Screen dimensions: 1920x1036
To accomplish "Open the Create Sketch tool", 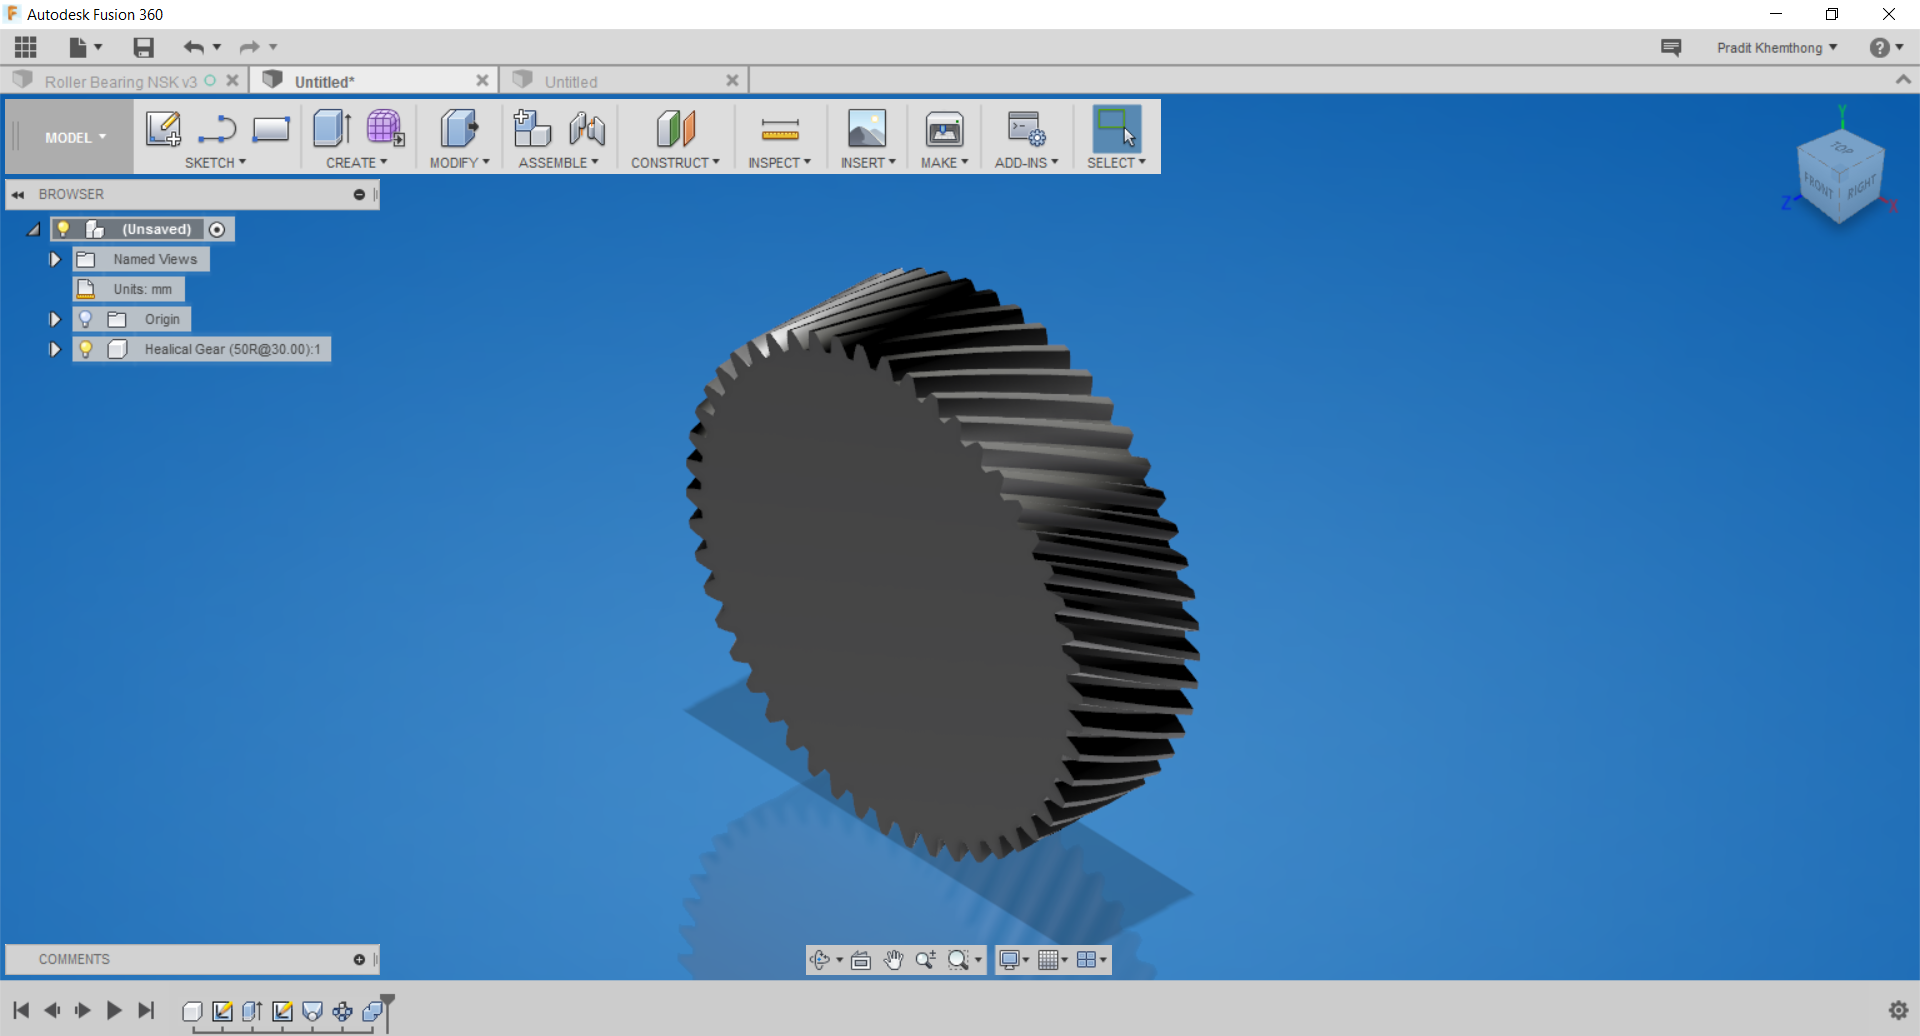I will pyautogui.click(x=163, y=130).
